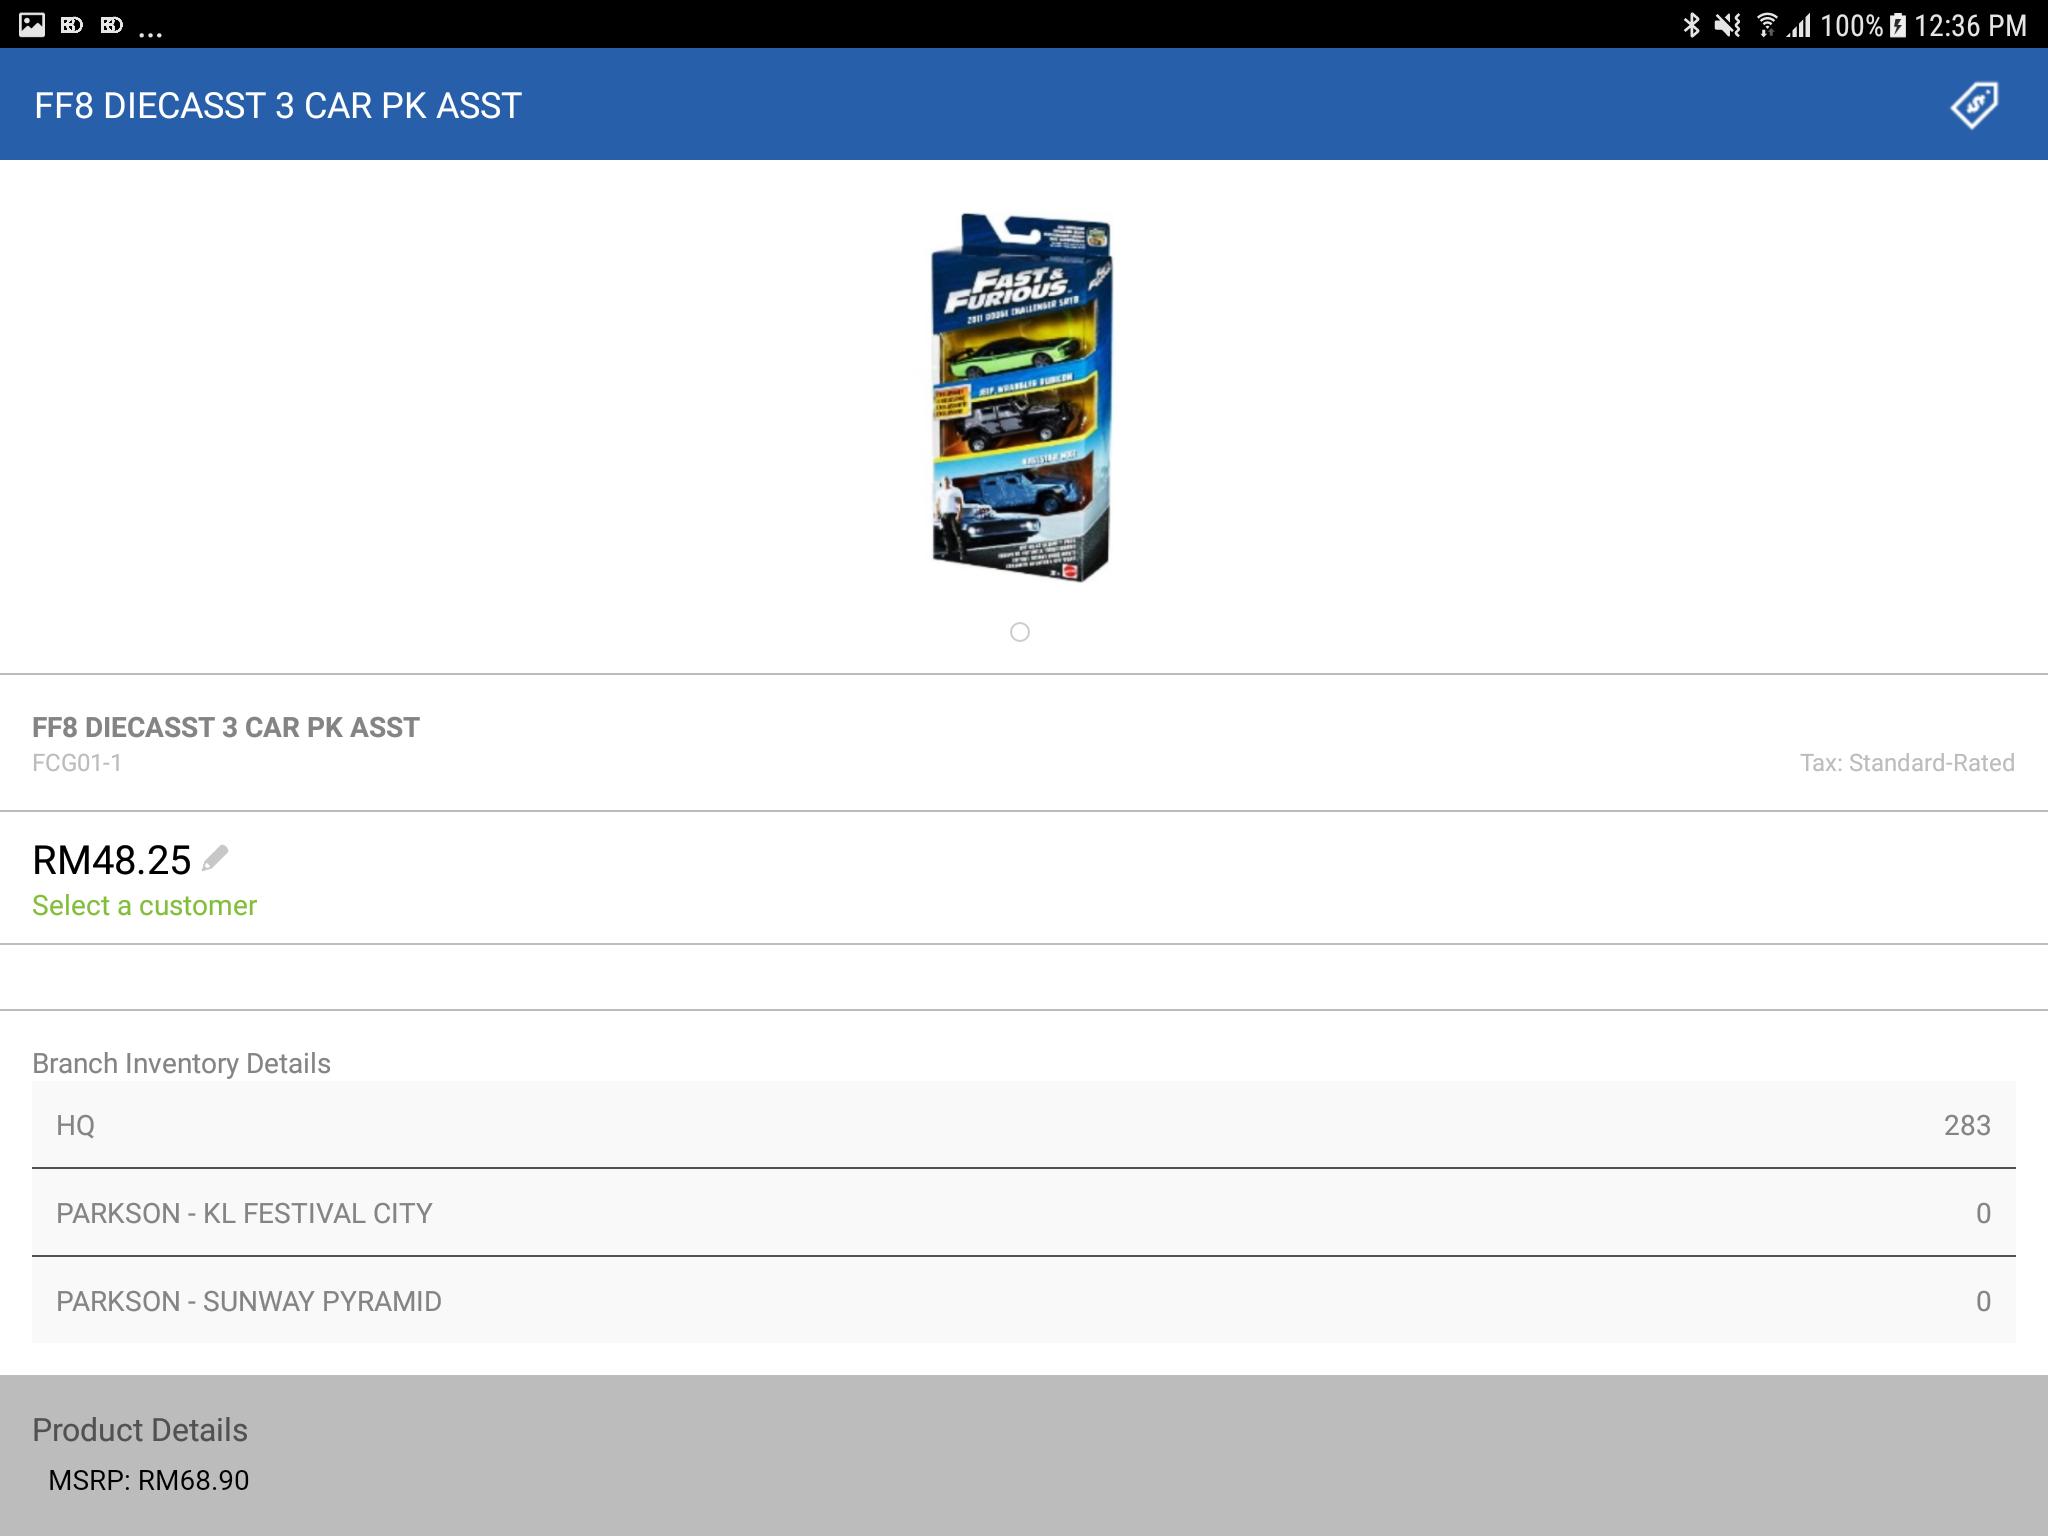Tap the product code FCG01-1
Image resolution: width=2048 pixels, height=1536 pixels.
[x=77, y=763]
